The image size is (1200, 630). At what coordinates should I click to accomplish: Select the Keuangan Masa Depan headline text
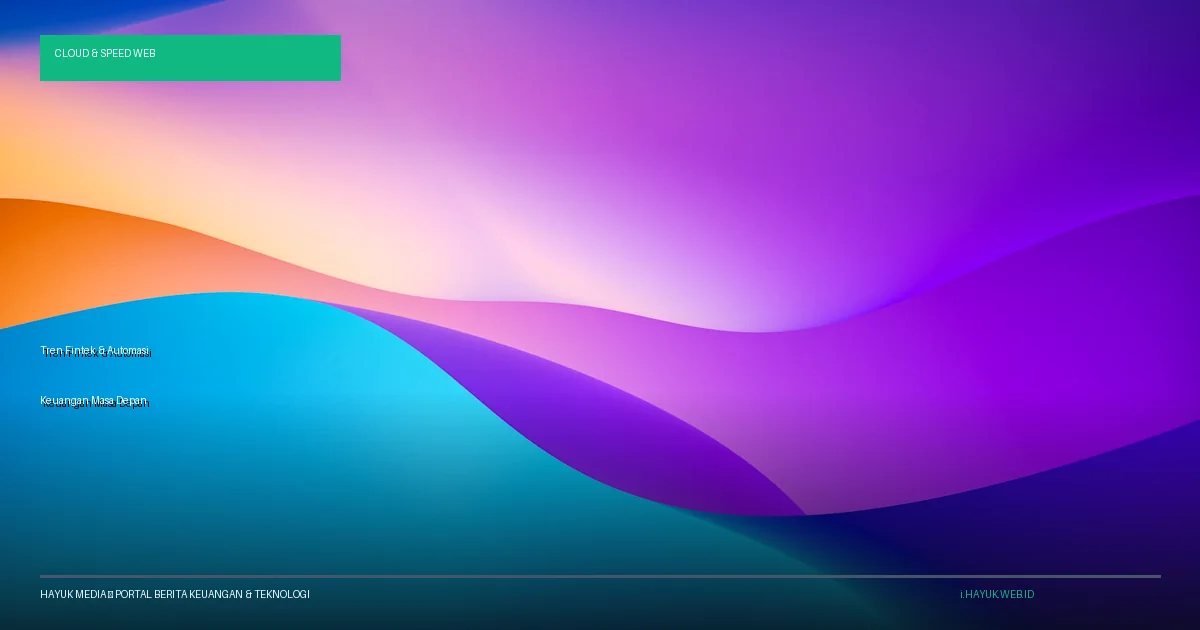coord(94,401)
